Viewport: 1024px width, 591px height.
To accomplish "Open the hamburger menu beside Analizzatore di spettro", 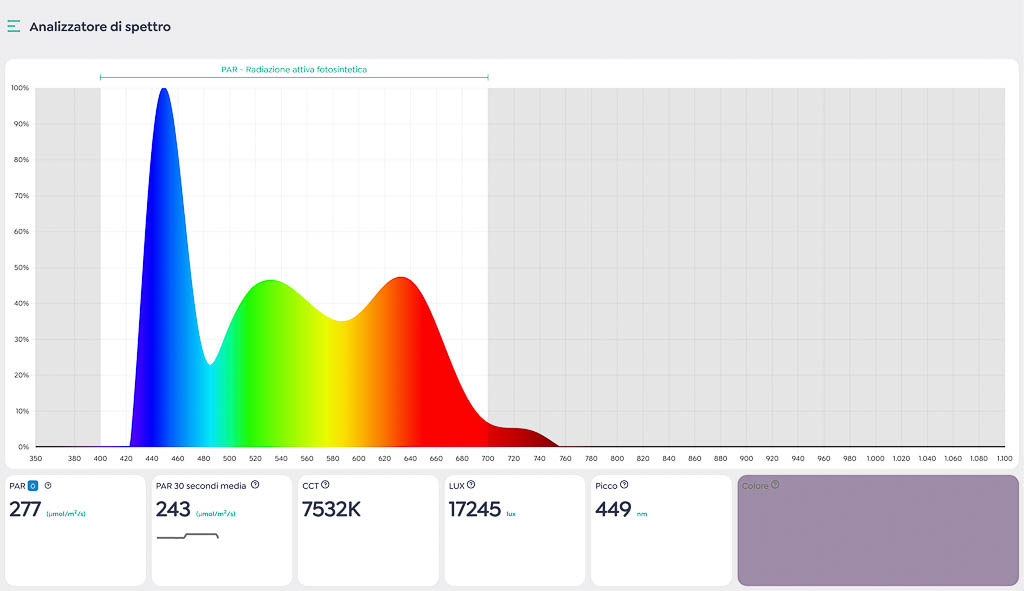I will pyautogui.click(x=14, y=27).
